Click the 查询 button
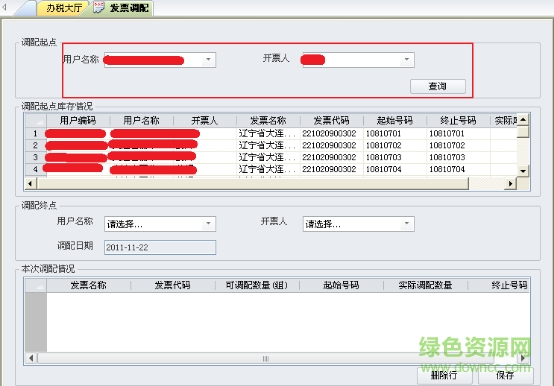The width and height of the screenshot is (554, 386). click(x=438, y=86)
